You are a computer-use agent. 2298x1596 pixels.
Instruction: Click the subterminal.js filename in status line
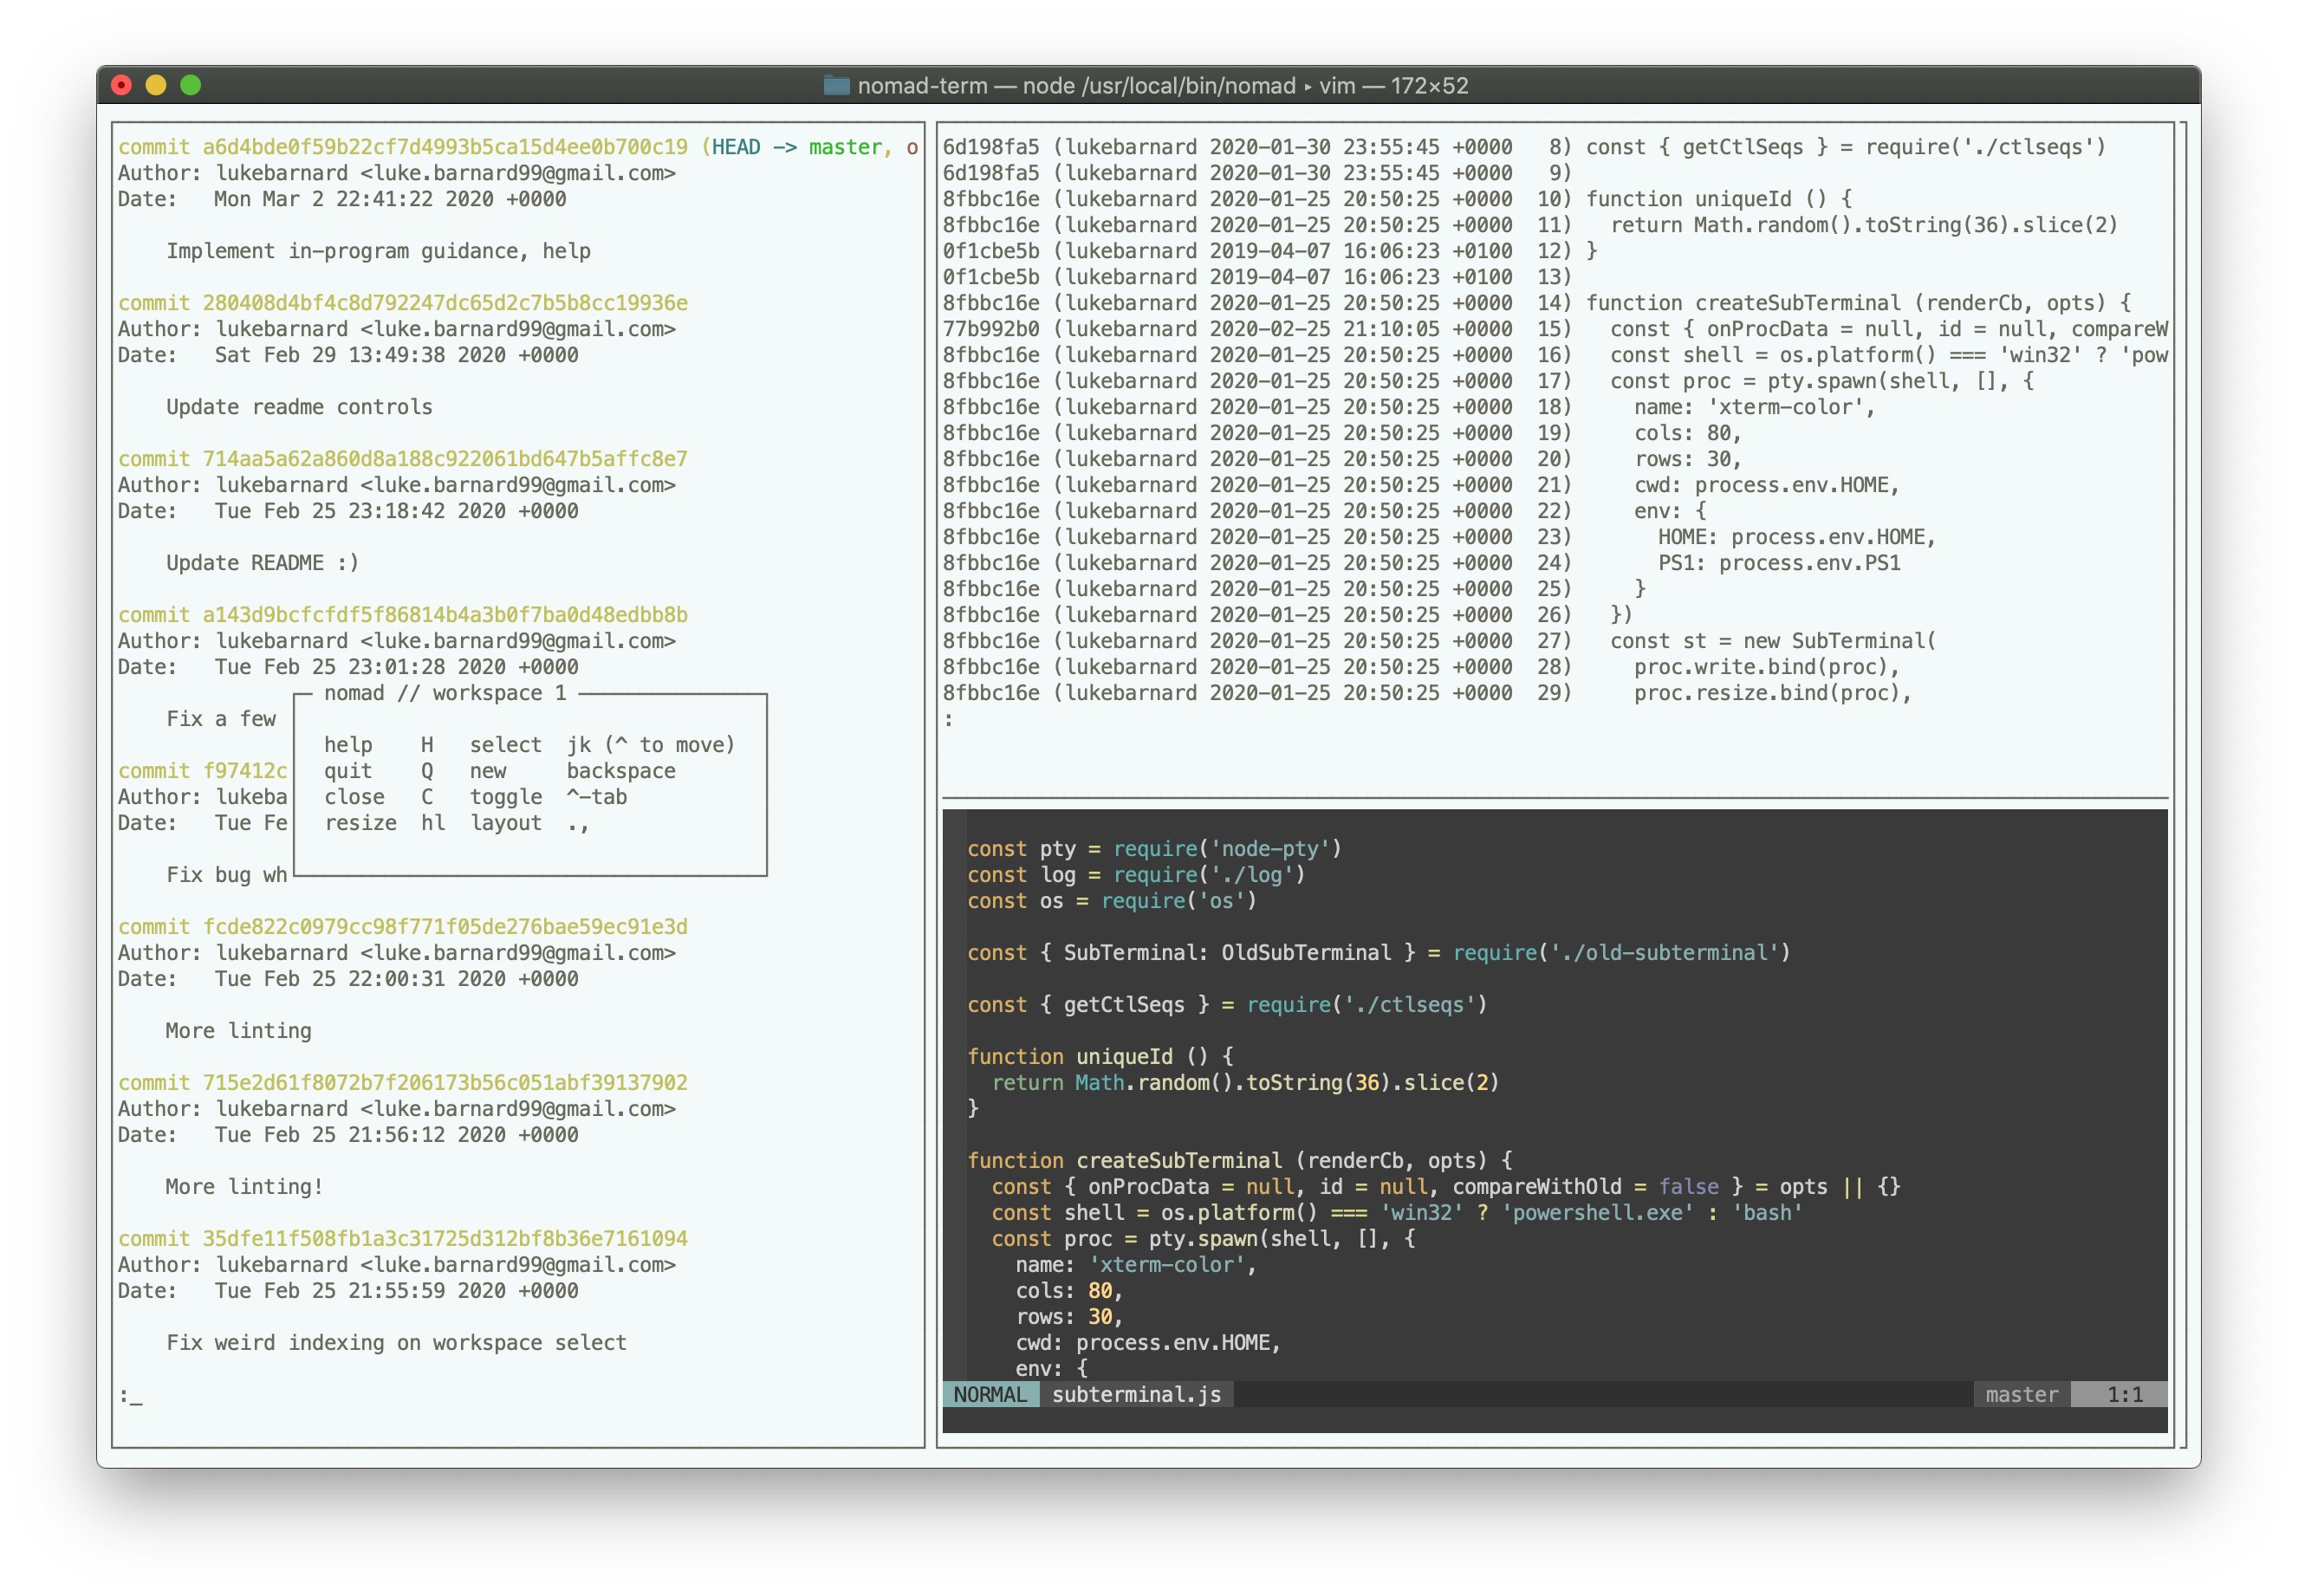click(x=1135, y=1394)
